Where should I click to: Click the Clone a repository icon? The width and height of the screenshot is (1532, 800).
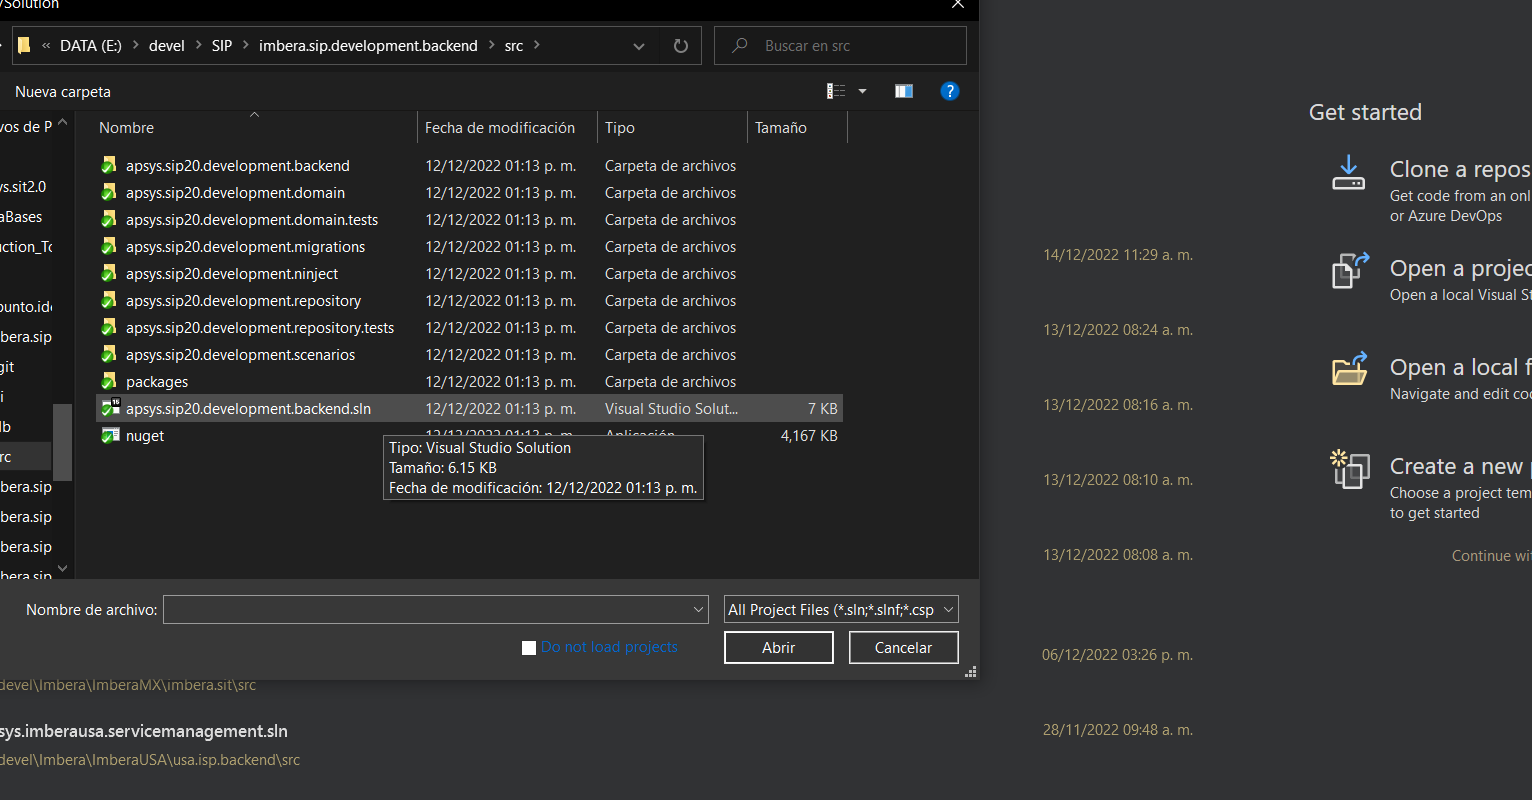tap(1348, 172)
